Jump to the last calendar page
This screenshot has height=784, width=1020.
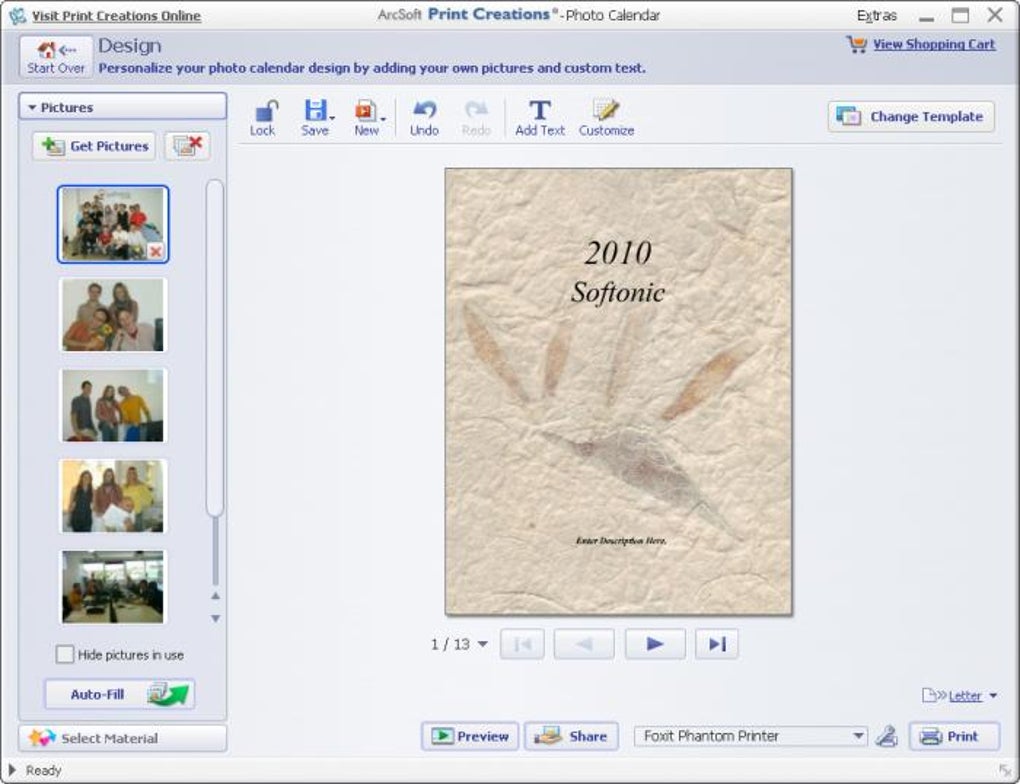pos(717,644)
